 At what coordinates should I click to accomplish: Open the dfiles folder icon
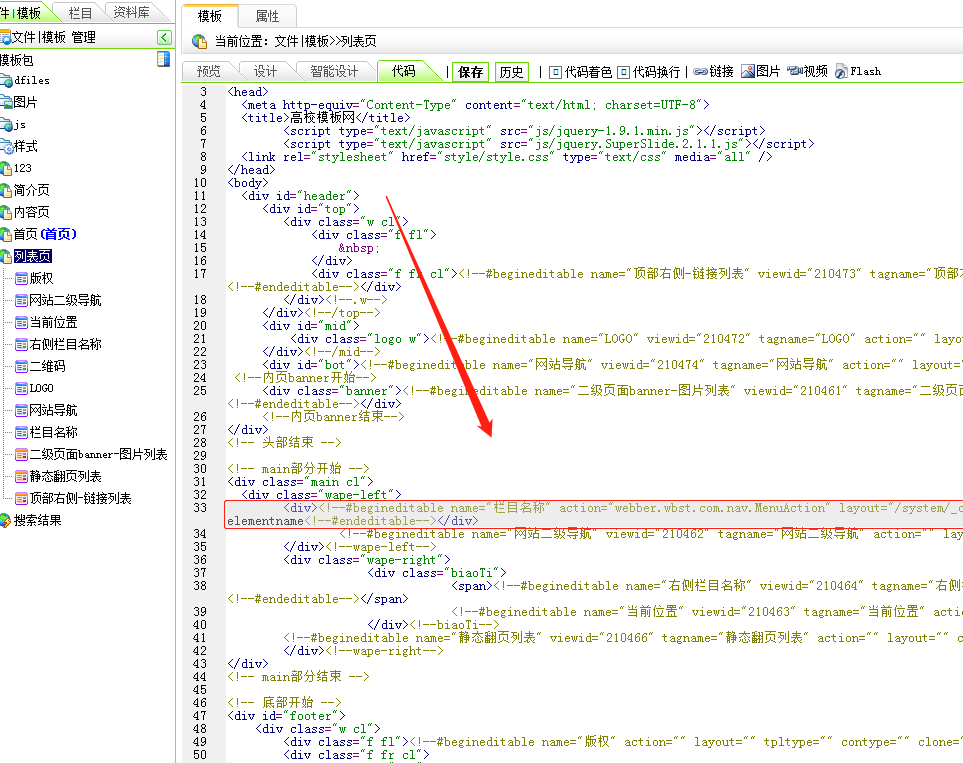click(x=6, y=81)
